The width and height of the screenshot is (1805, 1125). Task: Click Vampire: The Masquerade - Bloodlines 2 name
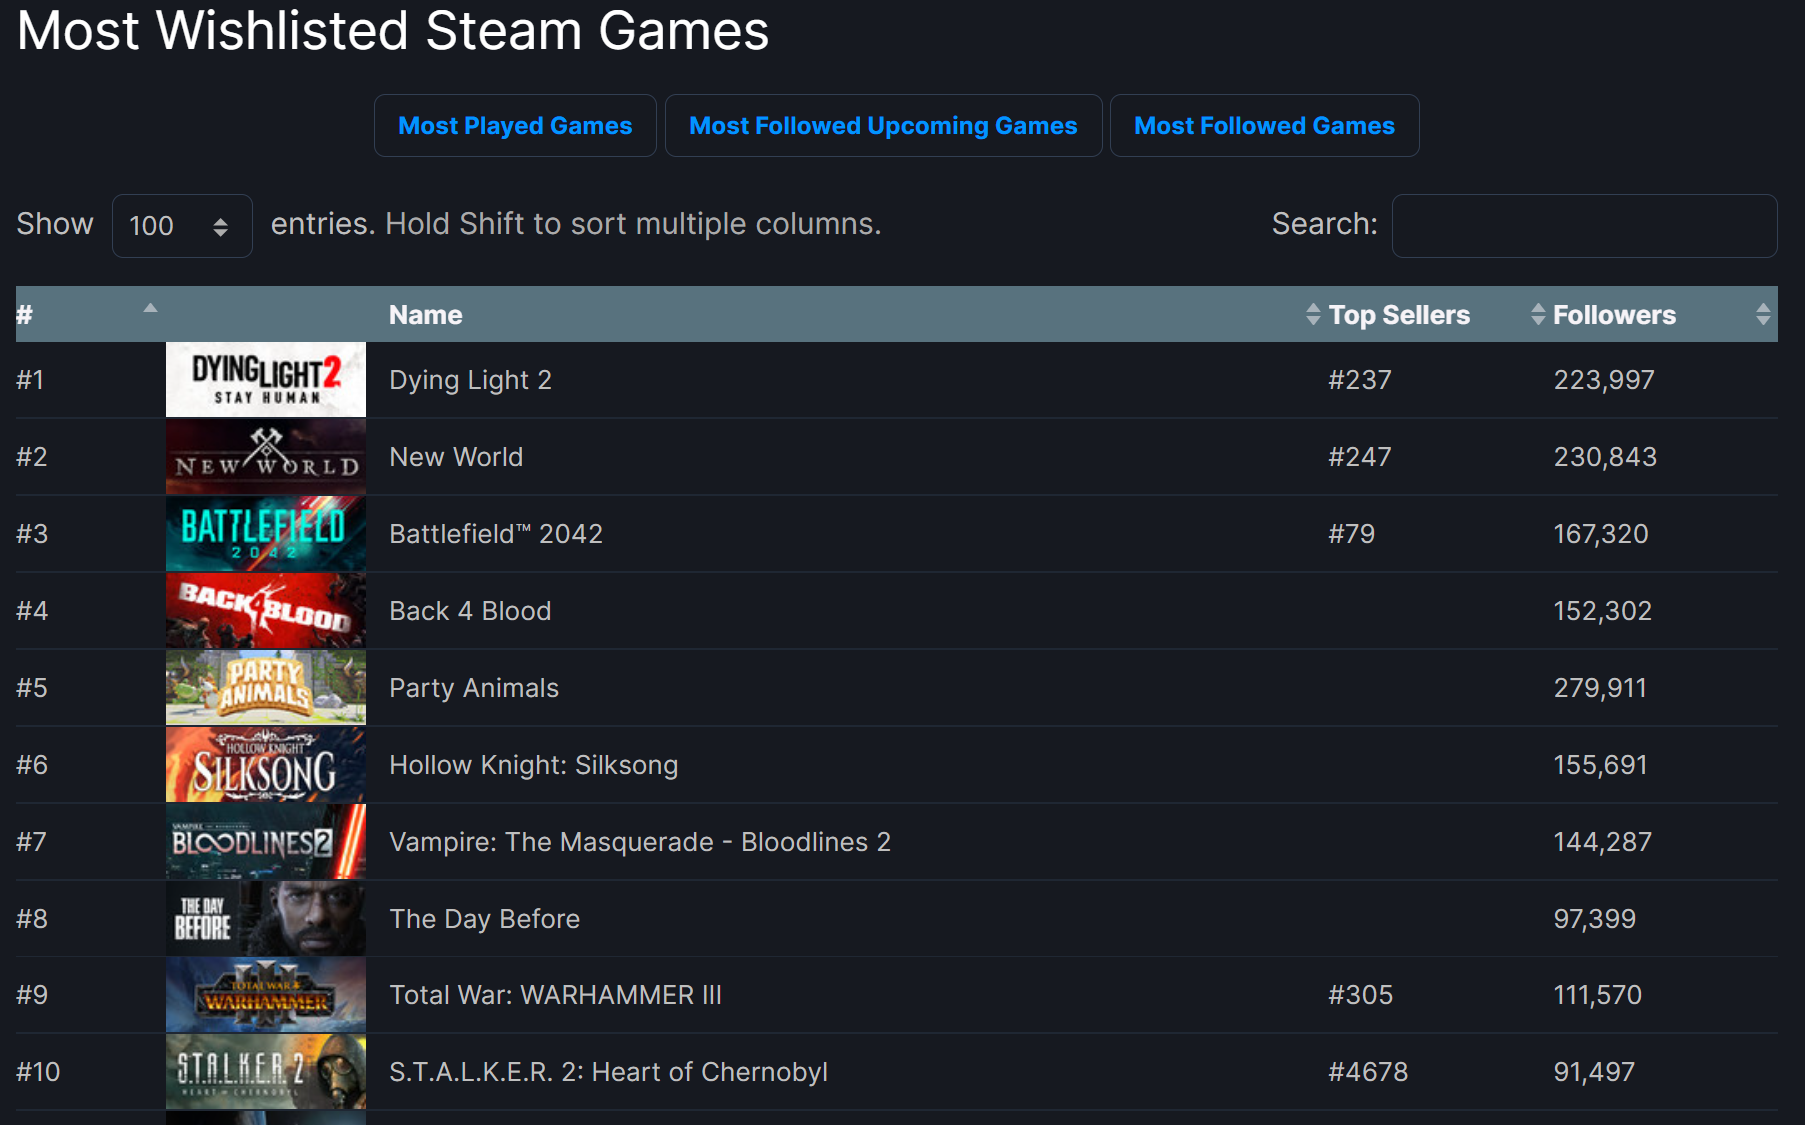[x=640, y=842]
